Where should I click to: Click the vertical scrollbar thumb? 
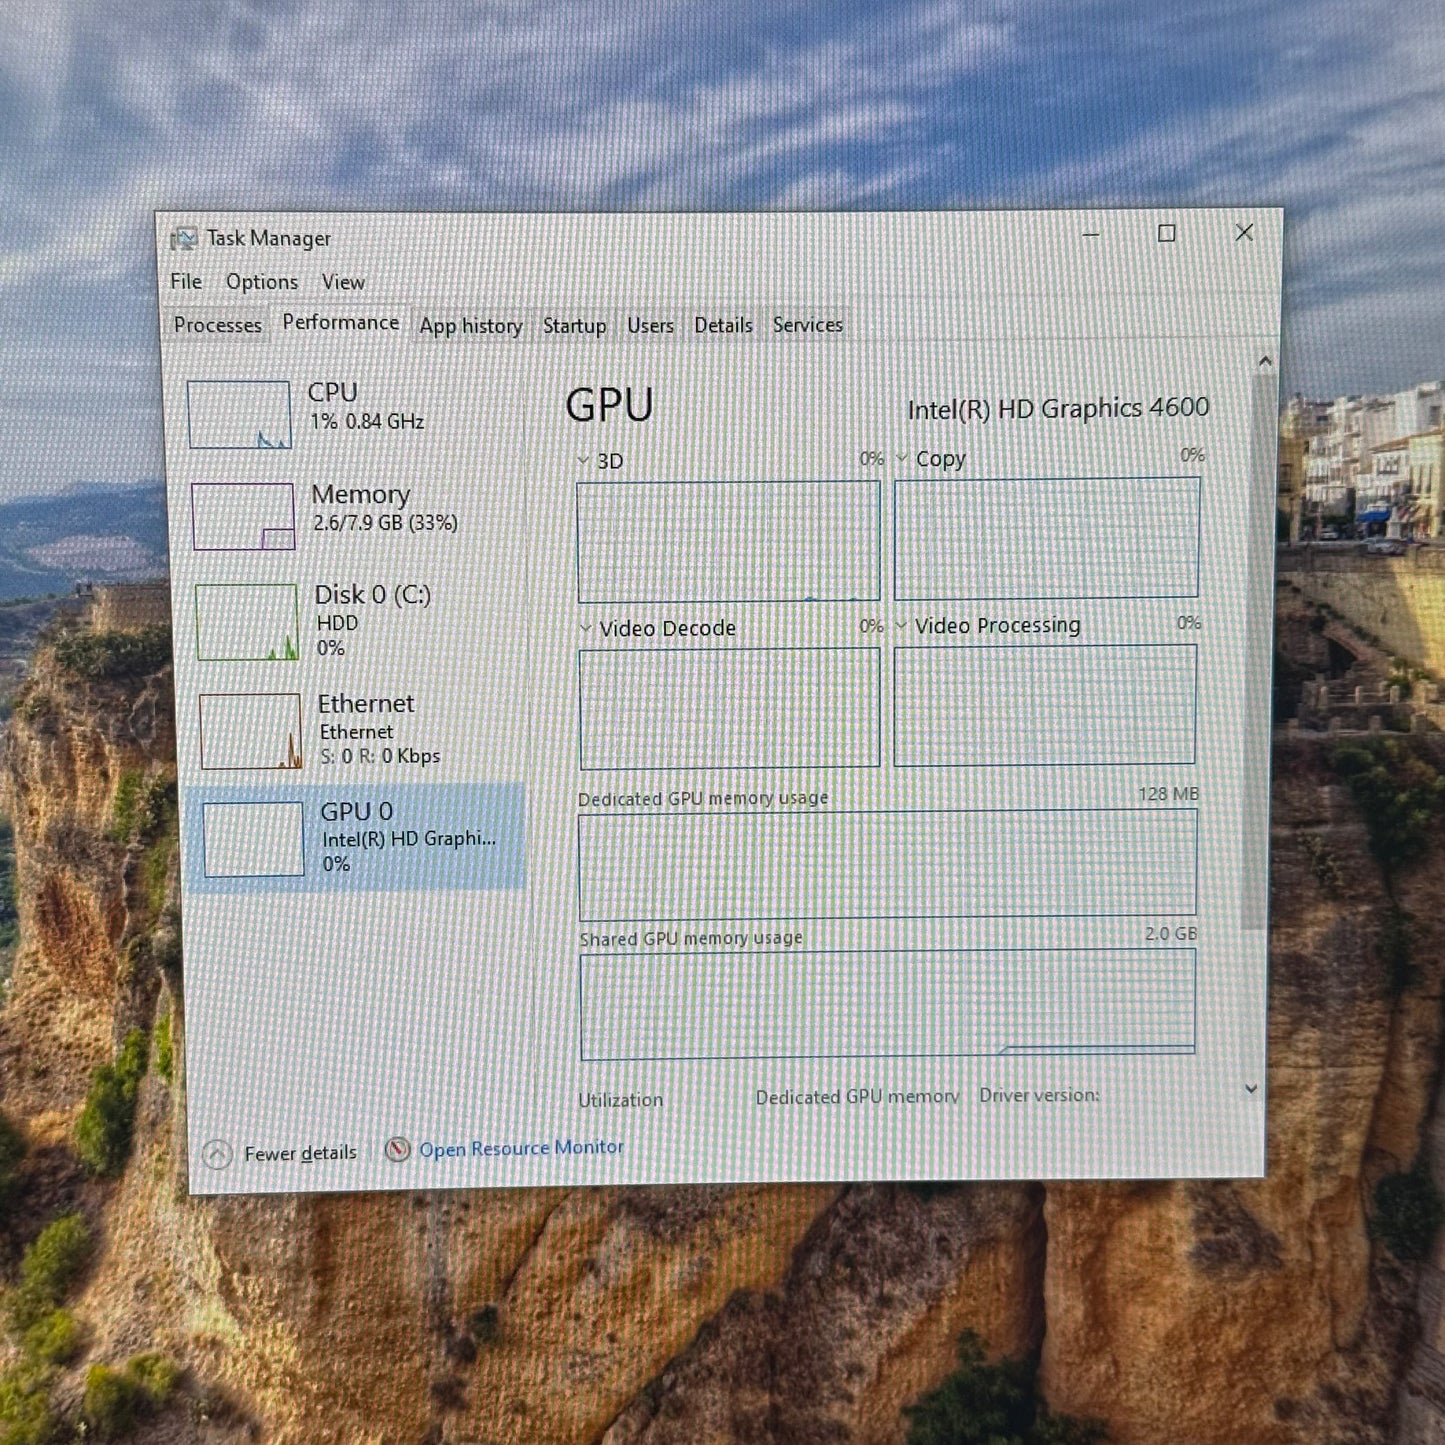pyautogui.click(x=1260, y=652)
